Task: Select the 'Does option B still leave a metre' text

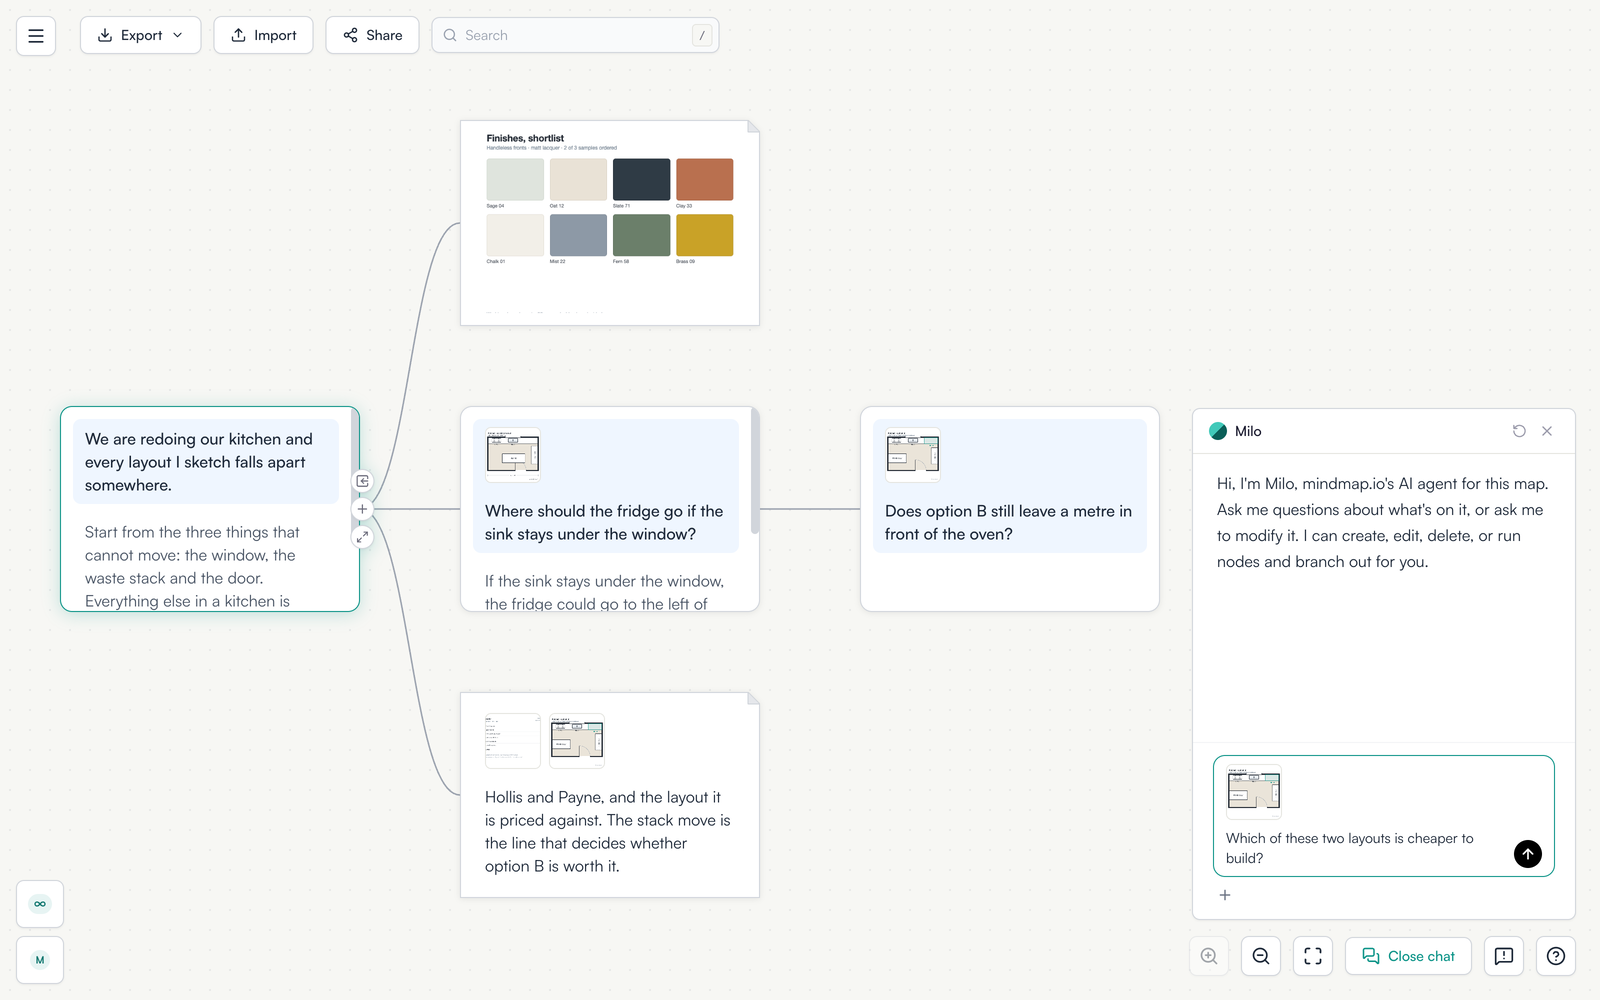Action: click(x=1008, y=522)
